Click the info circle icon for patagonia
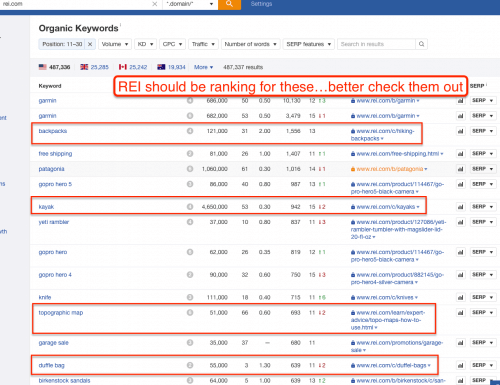 tap(190, 169)
